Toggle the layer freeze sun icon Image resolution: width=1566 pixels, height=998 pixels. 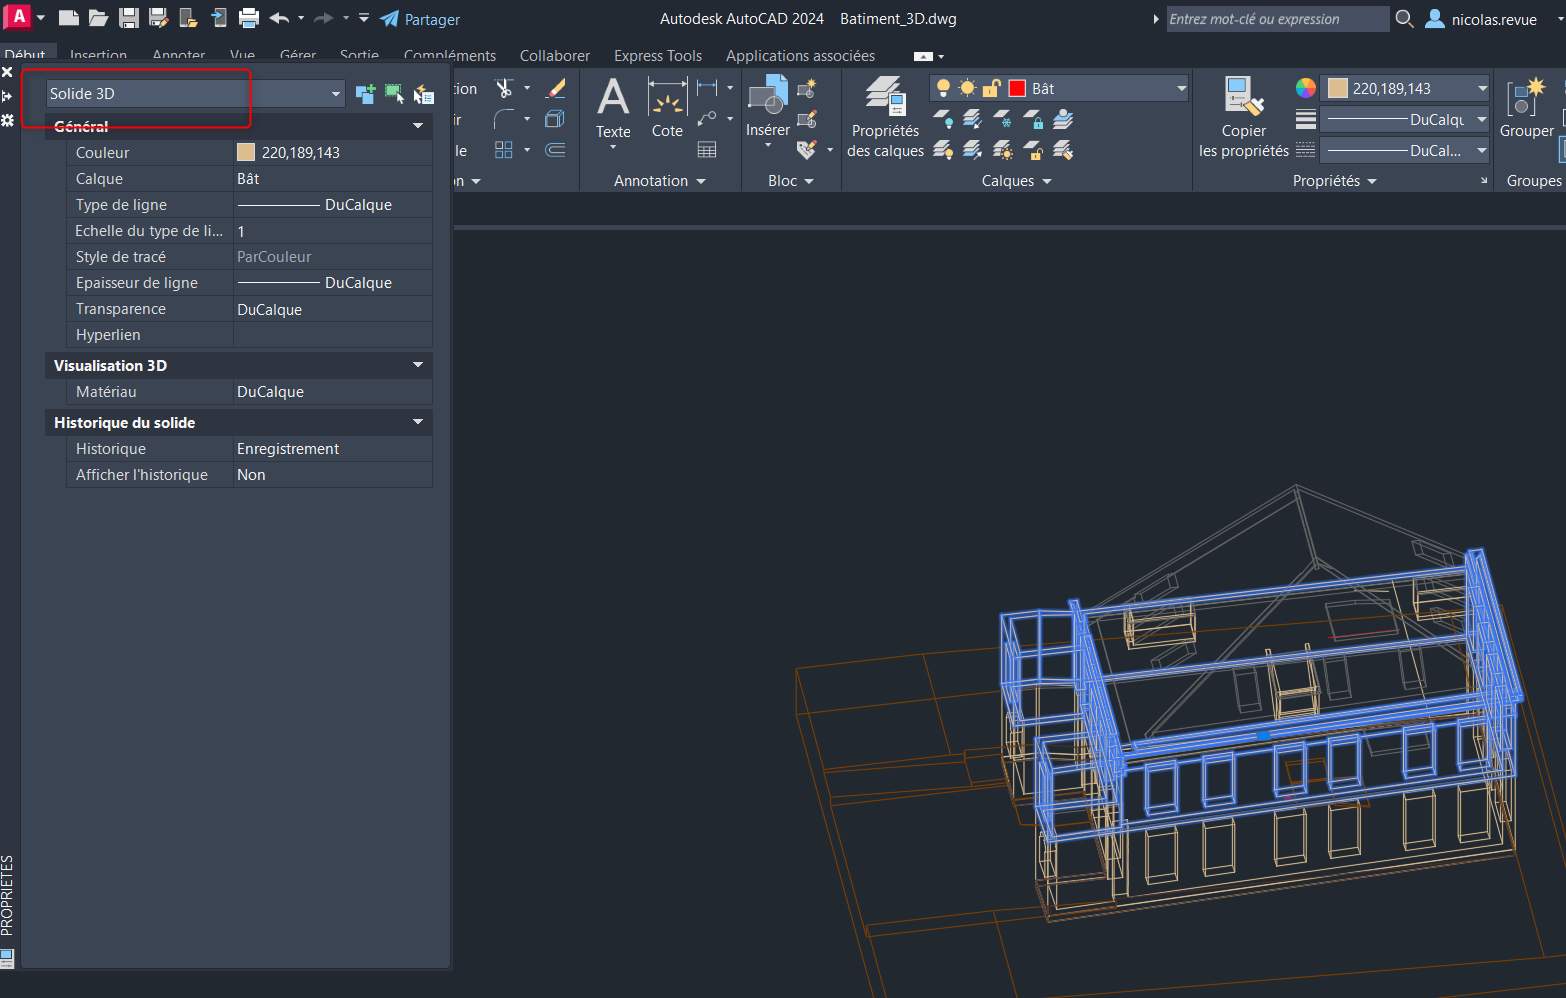tap(967, 89)
